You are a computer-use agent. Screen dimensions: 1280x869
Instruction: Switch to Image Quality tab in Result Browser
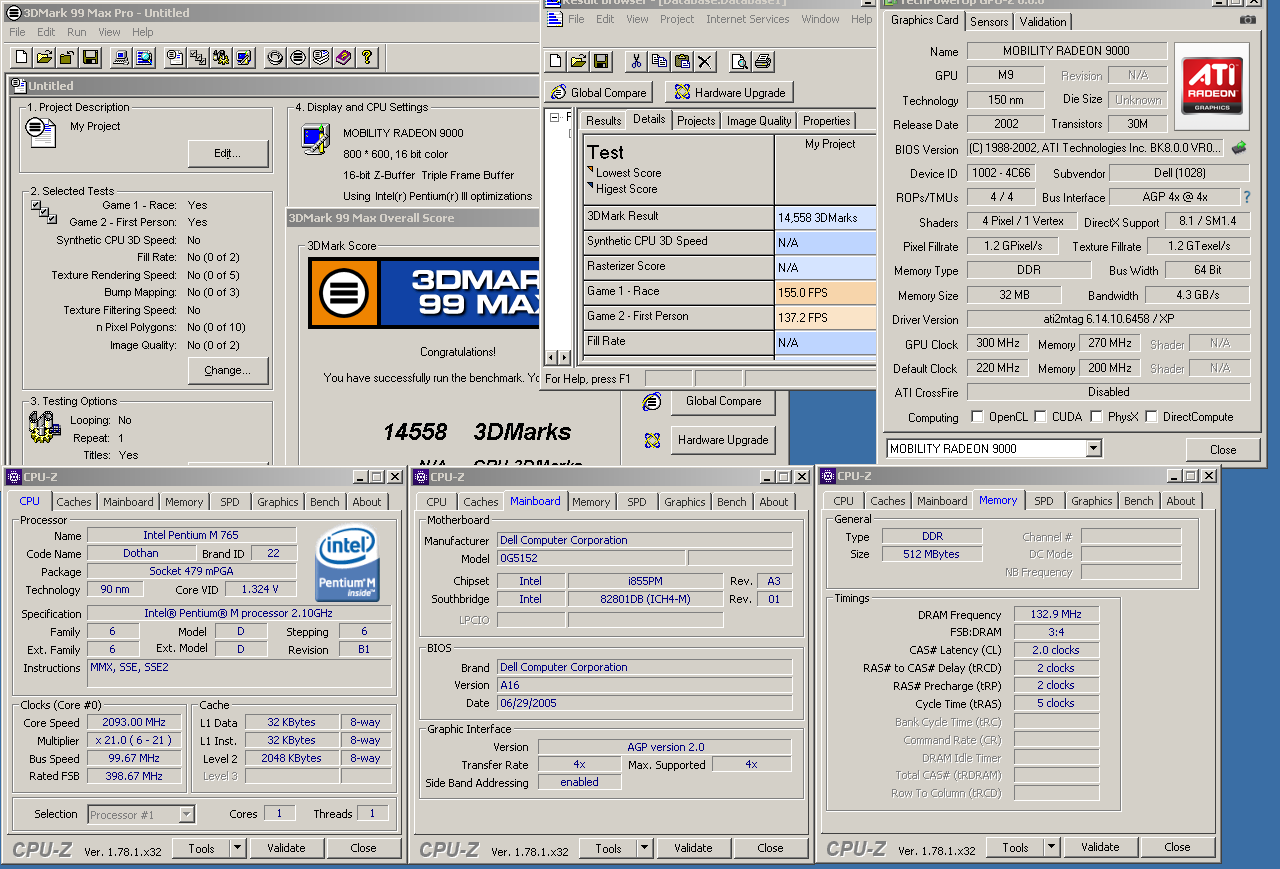pyautogui.click(x=759, y=120)
